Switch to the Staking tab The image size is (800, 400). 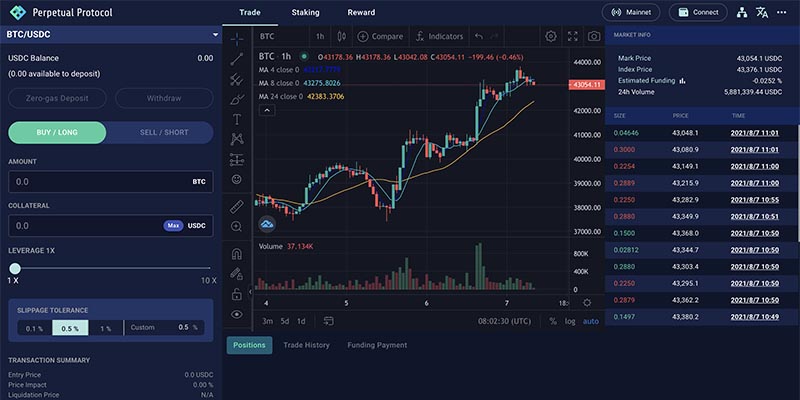coord(305,13)
